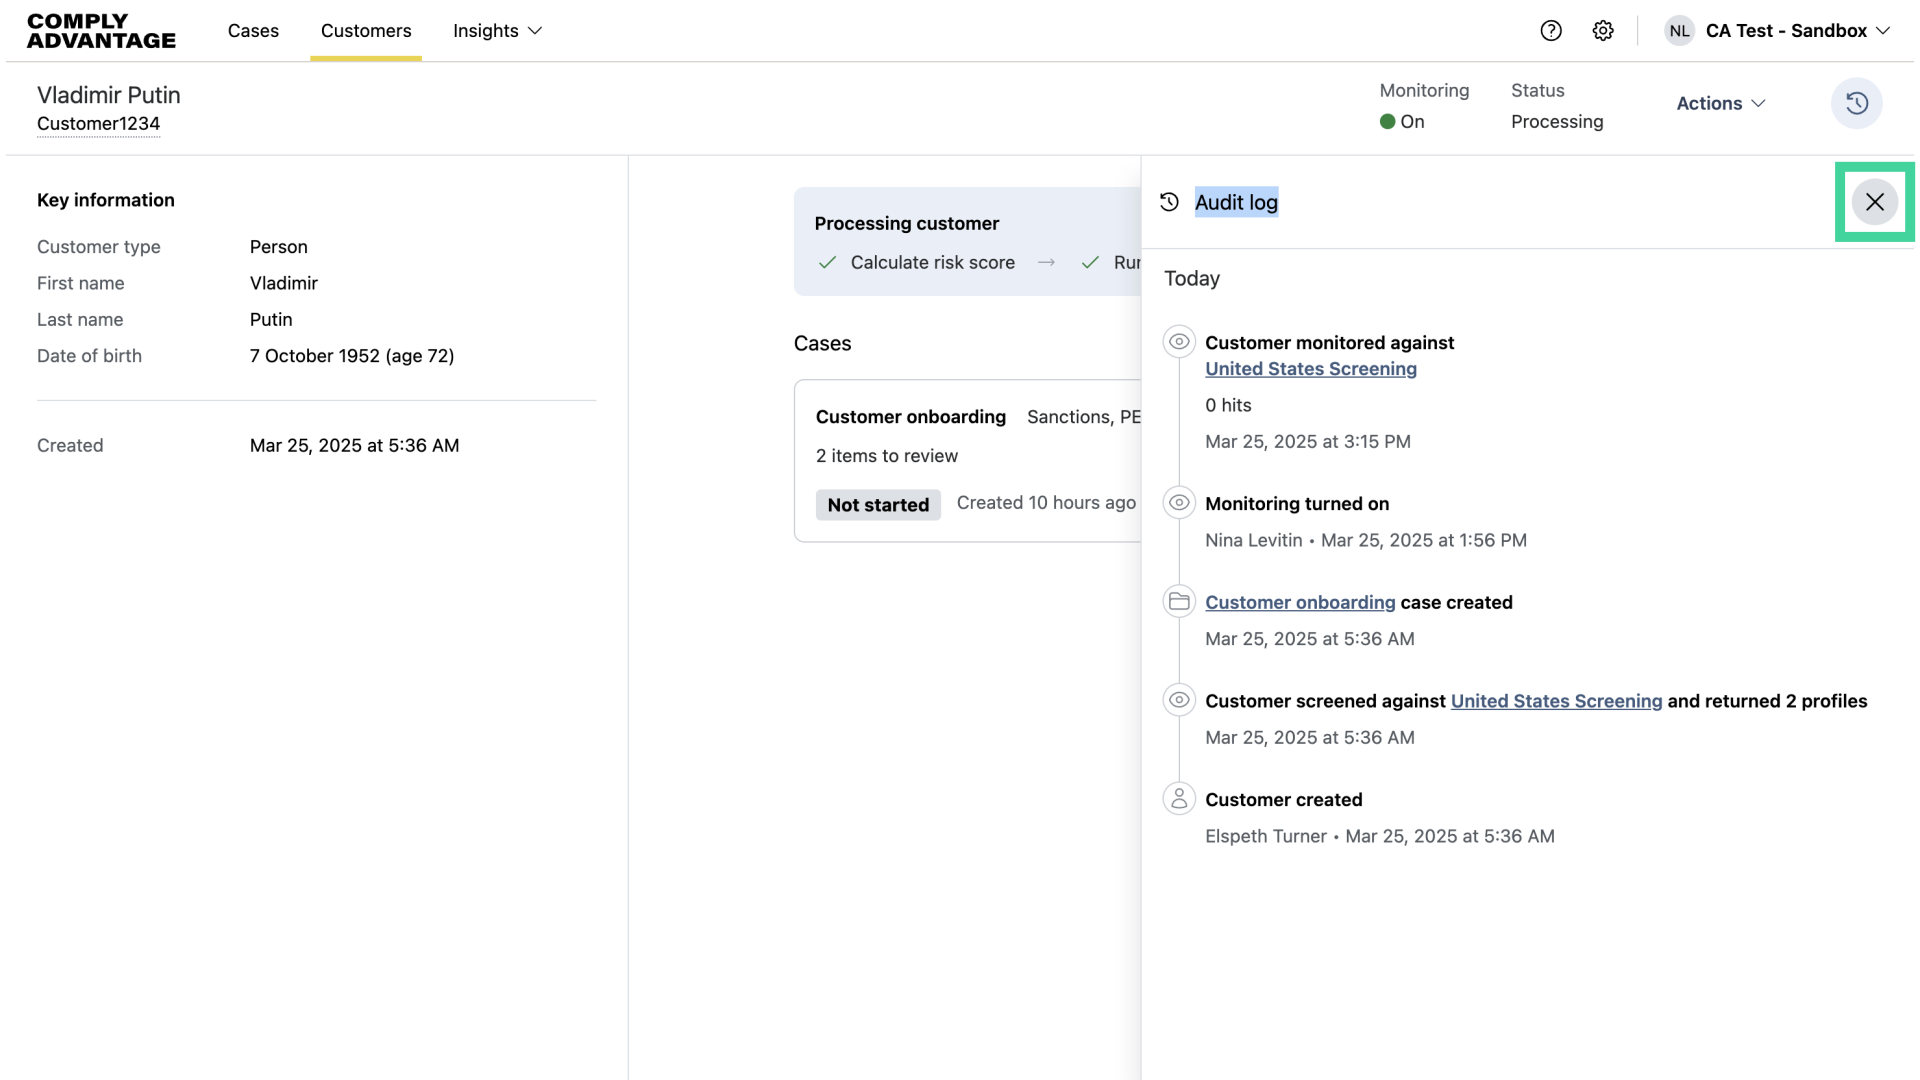Go to the Cases tab
The image size is (1920, 1080).
point(253,31)
